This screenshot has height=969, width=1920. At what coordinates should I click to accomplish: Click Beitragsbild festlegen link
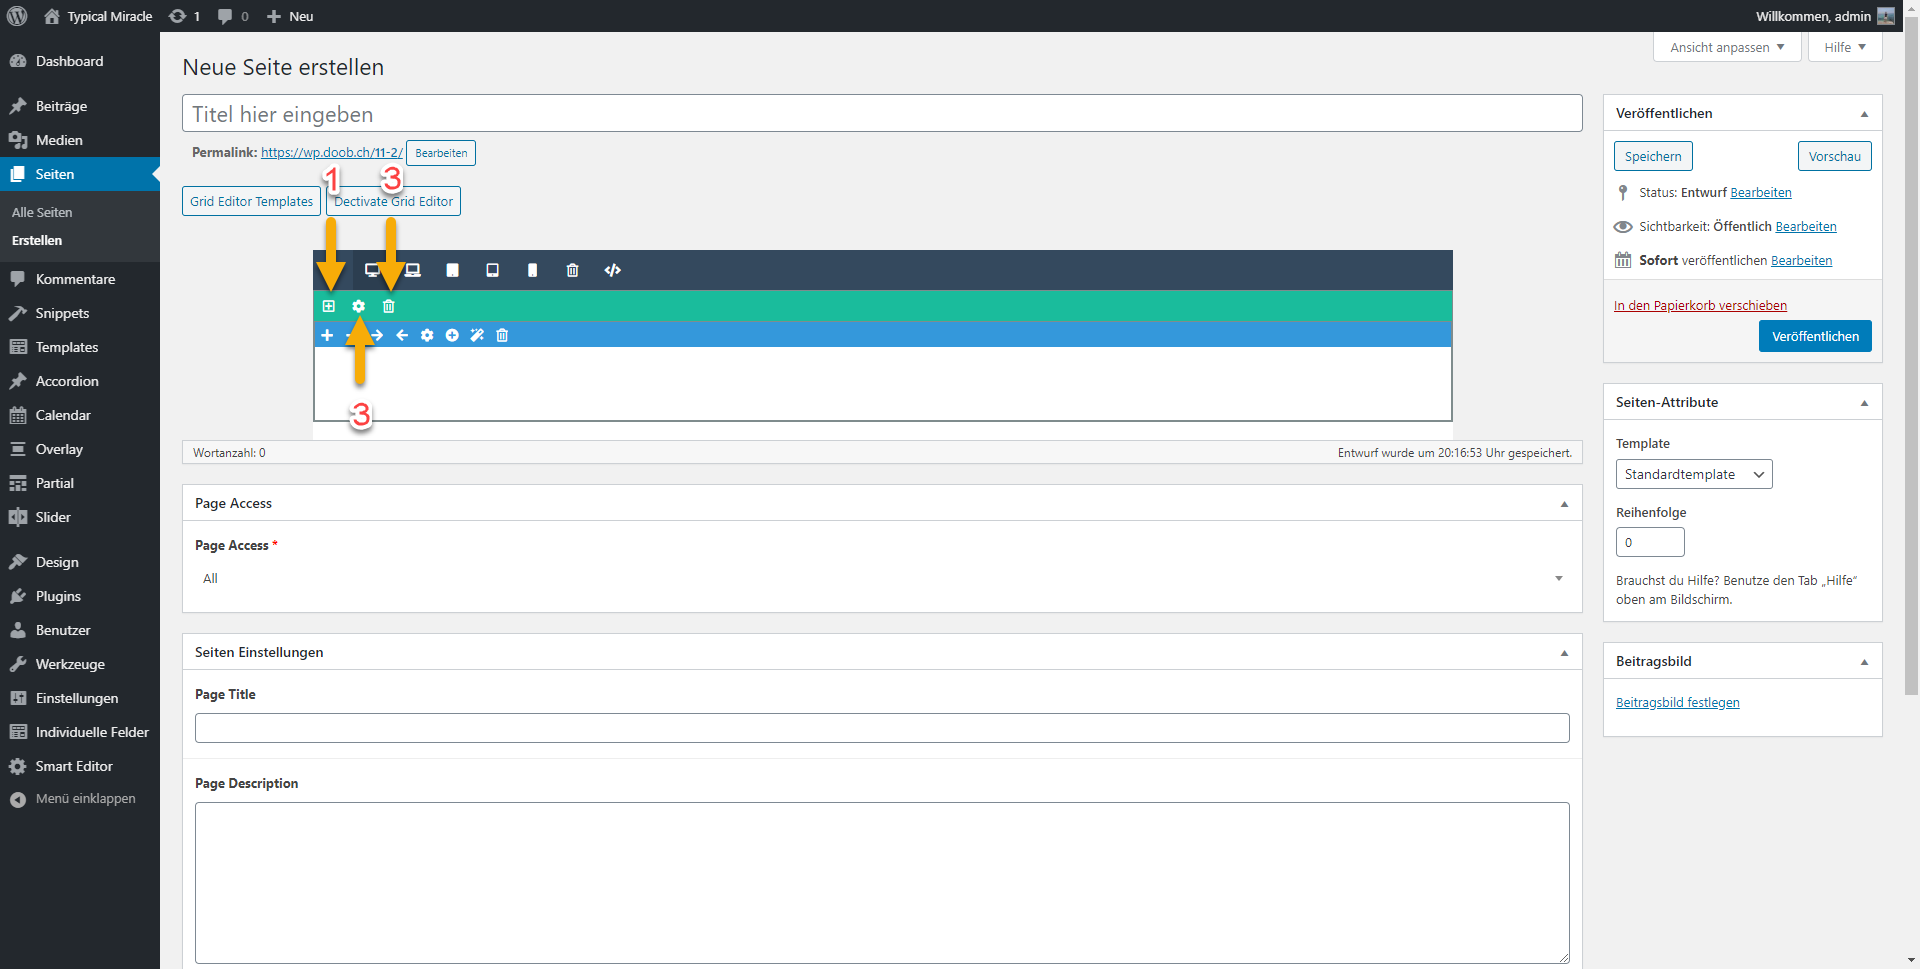coord(1677,703)
